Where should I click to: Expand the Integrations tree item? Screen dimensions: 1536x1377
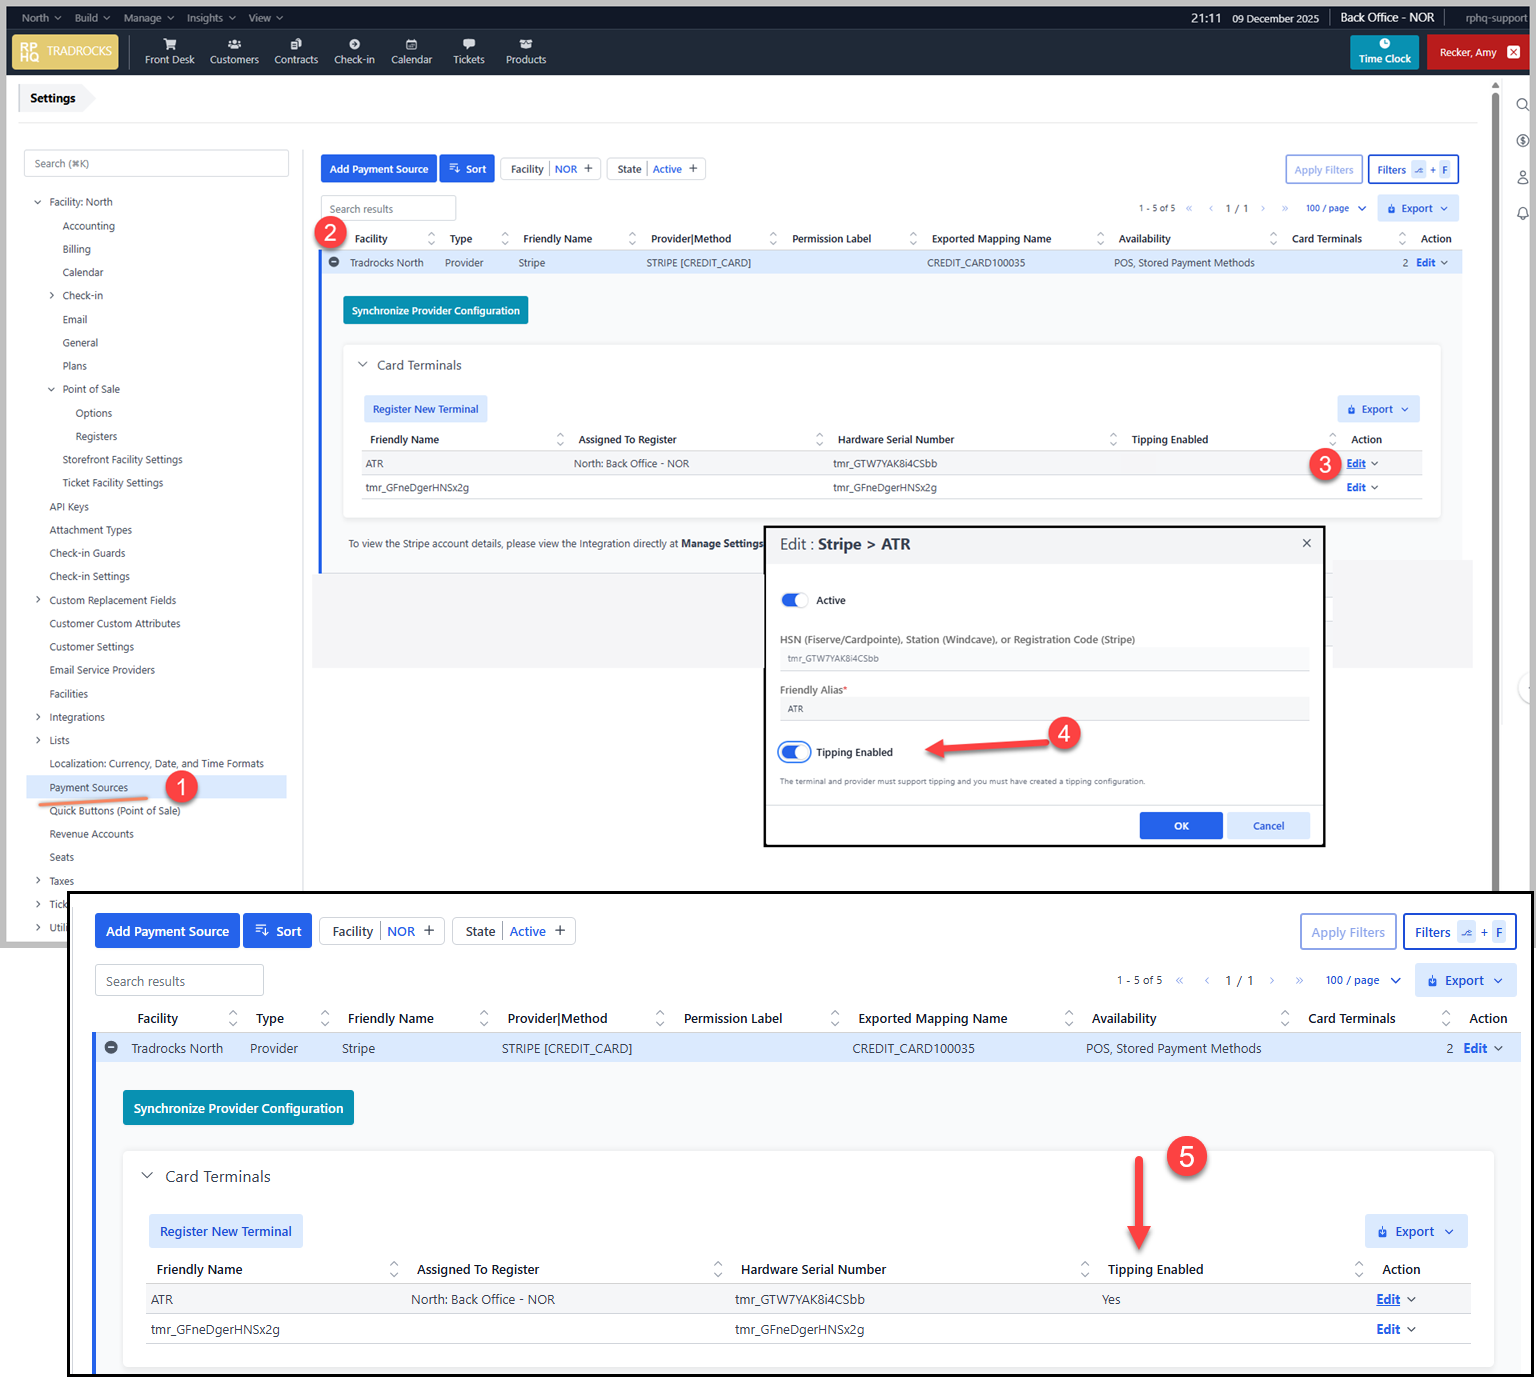[38, 717]
